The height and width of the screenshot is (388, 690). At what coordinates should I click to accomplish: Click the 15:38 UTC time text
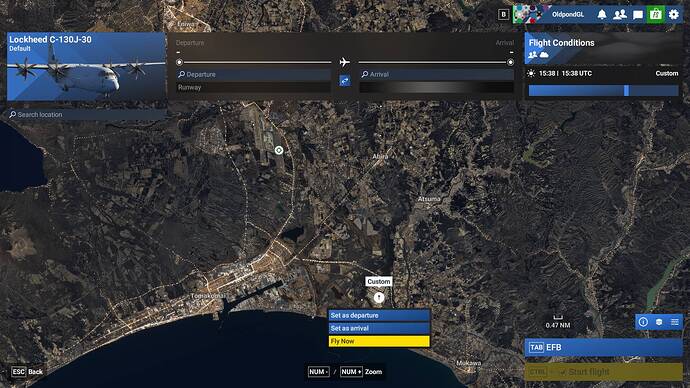pyautogui.click(x=575, y=73)
